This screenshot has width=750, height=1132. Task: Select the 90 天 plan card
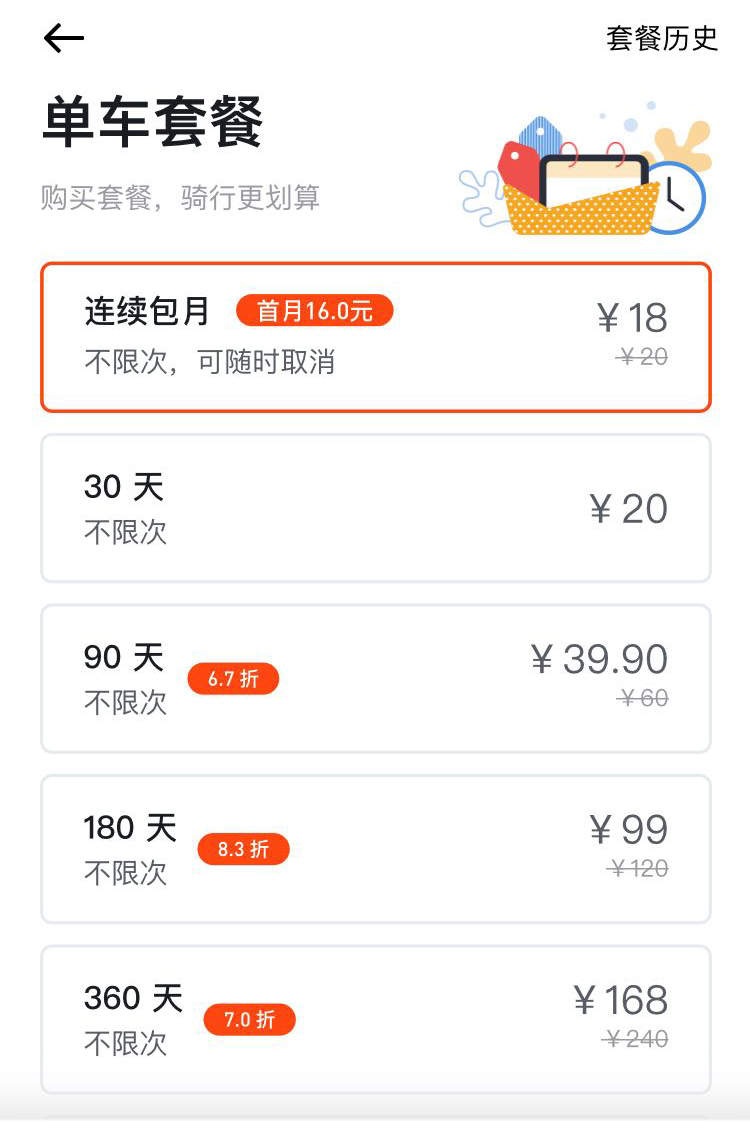pos(376,679)
